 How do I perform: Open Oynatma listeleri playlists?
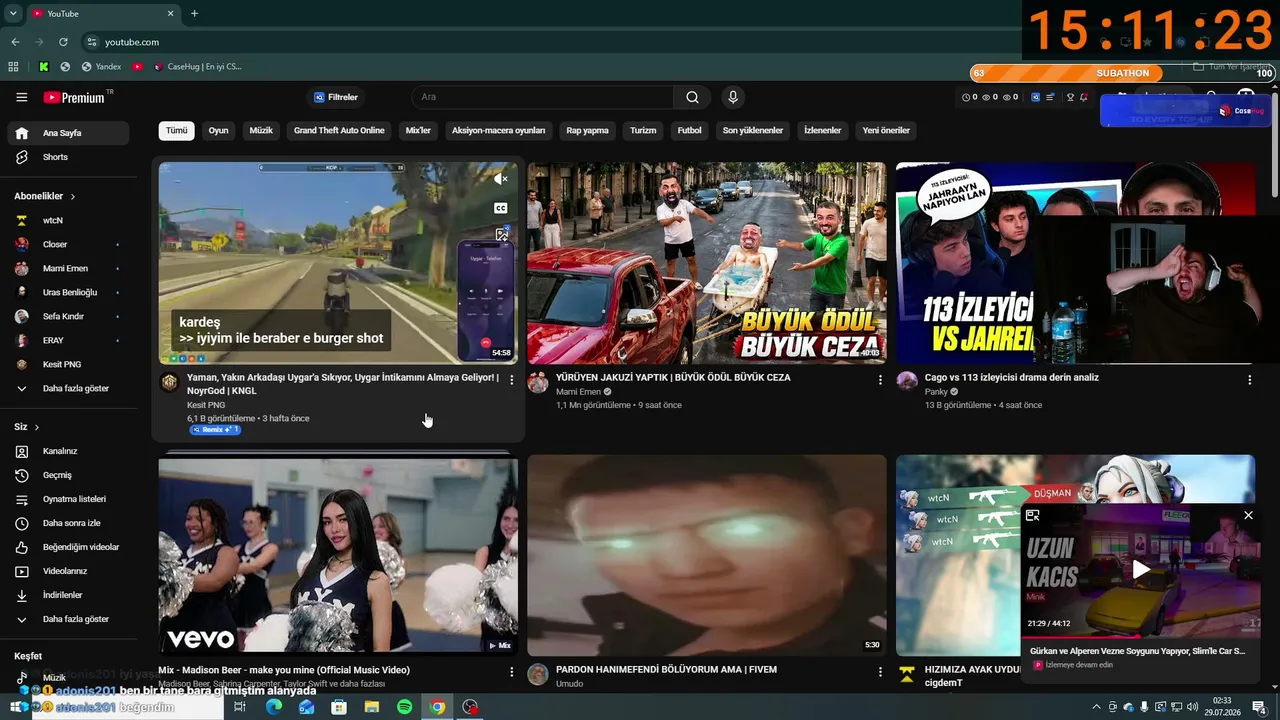point(69,499)
